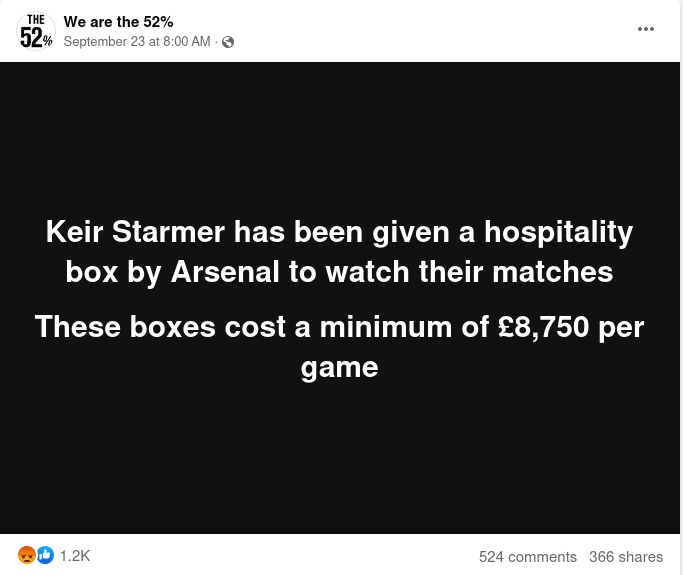The image size is (683, 575).
Task: Open the We are the 52% page name
Action: 118,22
